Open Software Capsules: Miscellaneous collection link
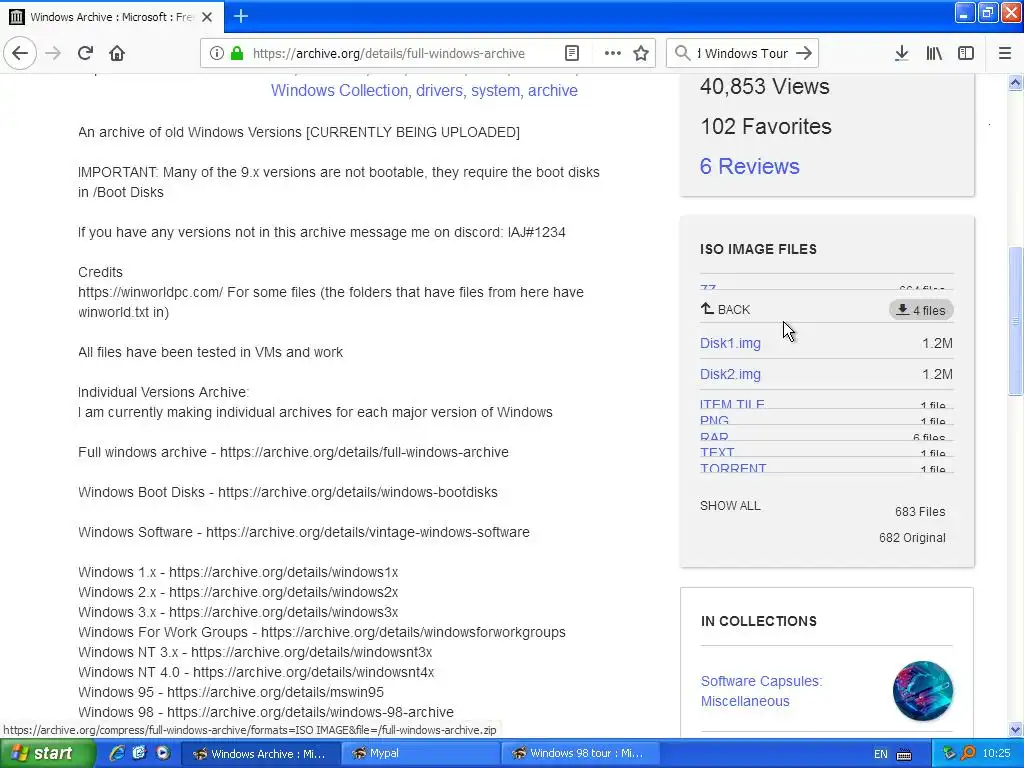The height and width of the screenshot is (768, 1024). (x=761, y=691)
